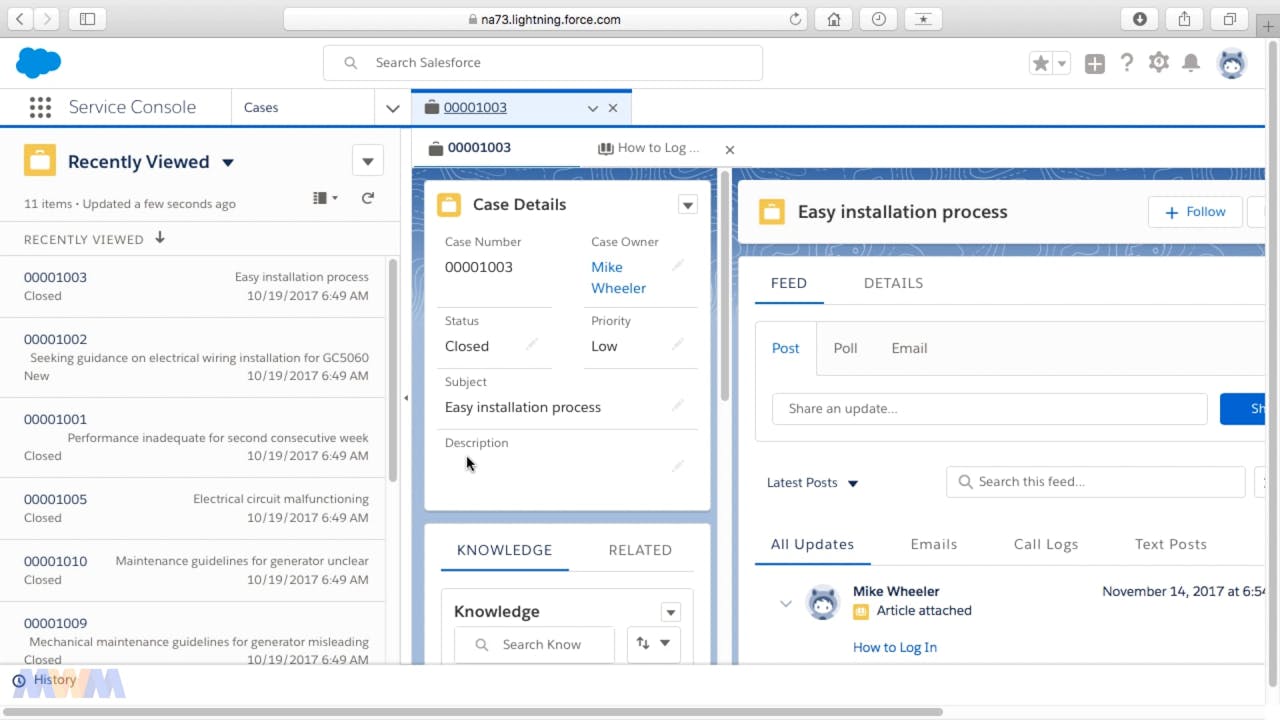
Task: Edit the Description field pencil icon
Action: tap(678, 466)
